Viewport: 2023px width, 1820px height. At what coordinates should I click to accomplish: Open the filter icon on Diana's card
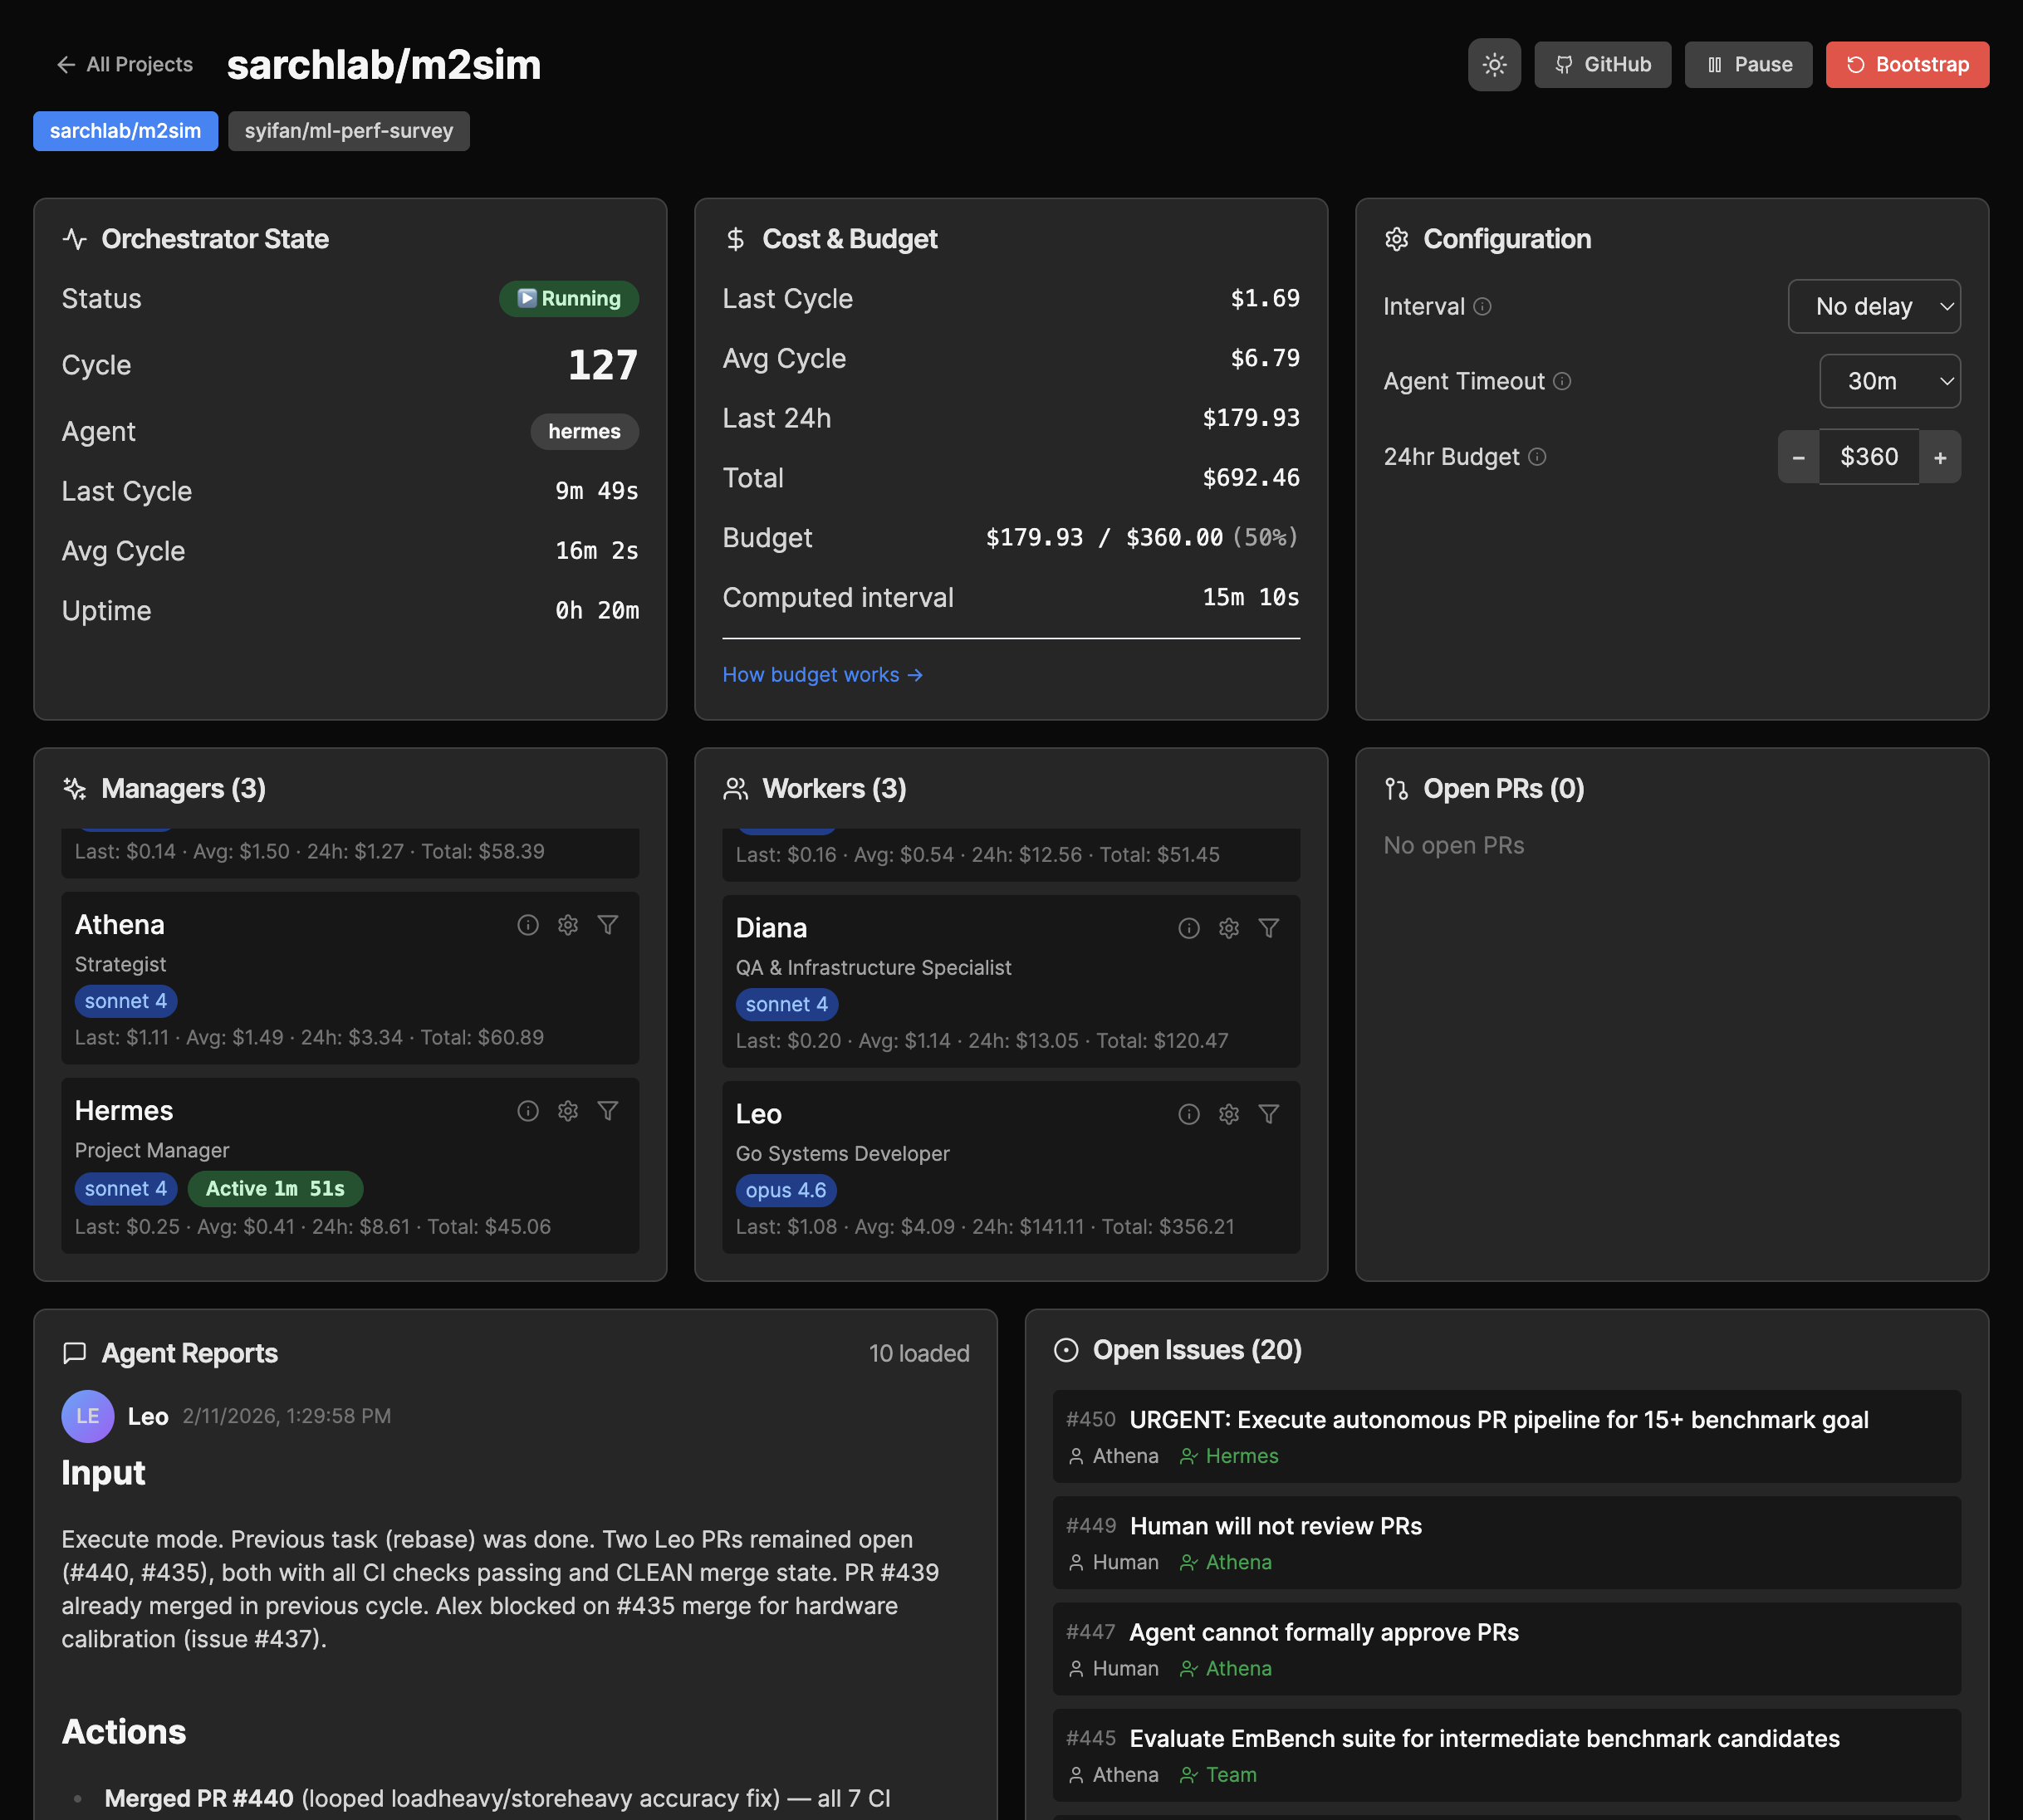pyautogui.click(x=1269, y=928)
